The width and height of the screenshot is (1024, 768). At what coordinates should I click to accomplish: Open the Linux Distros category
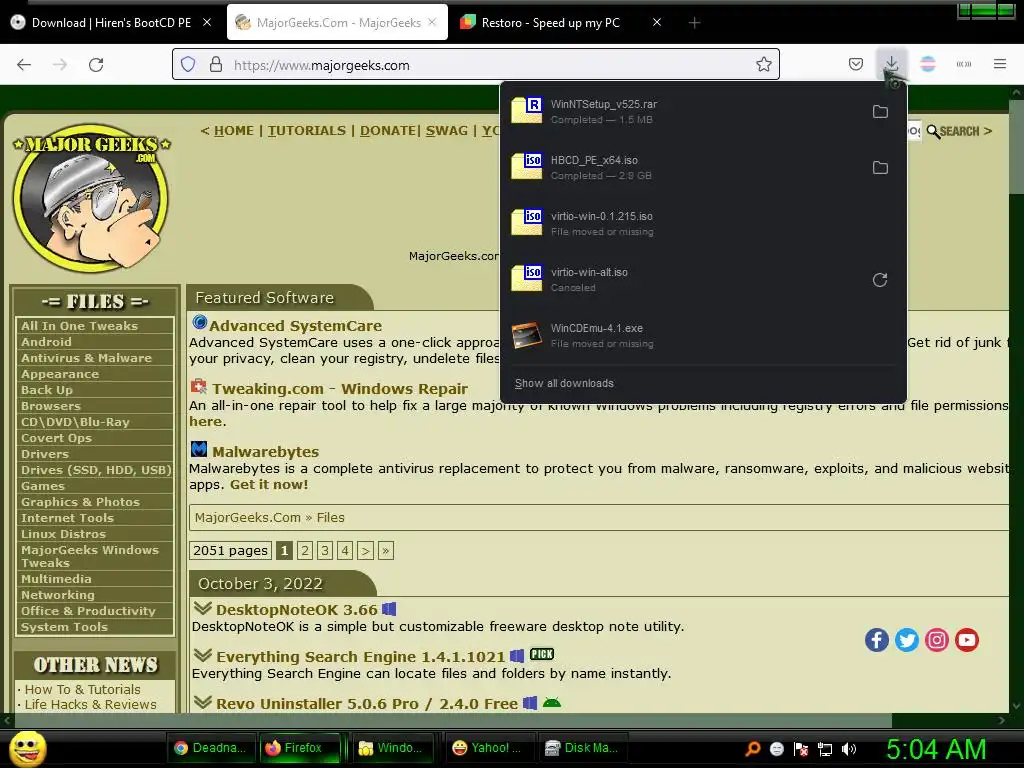coord(63,534)
